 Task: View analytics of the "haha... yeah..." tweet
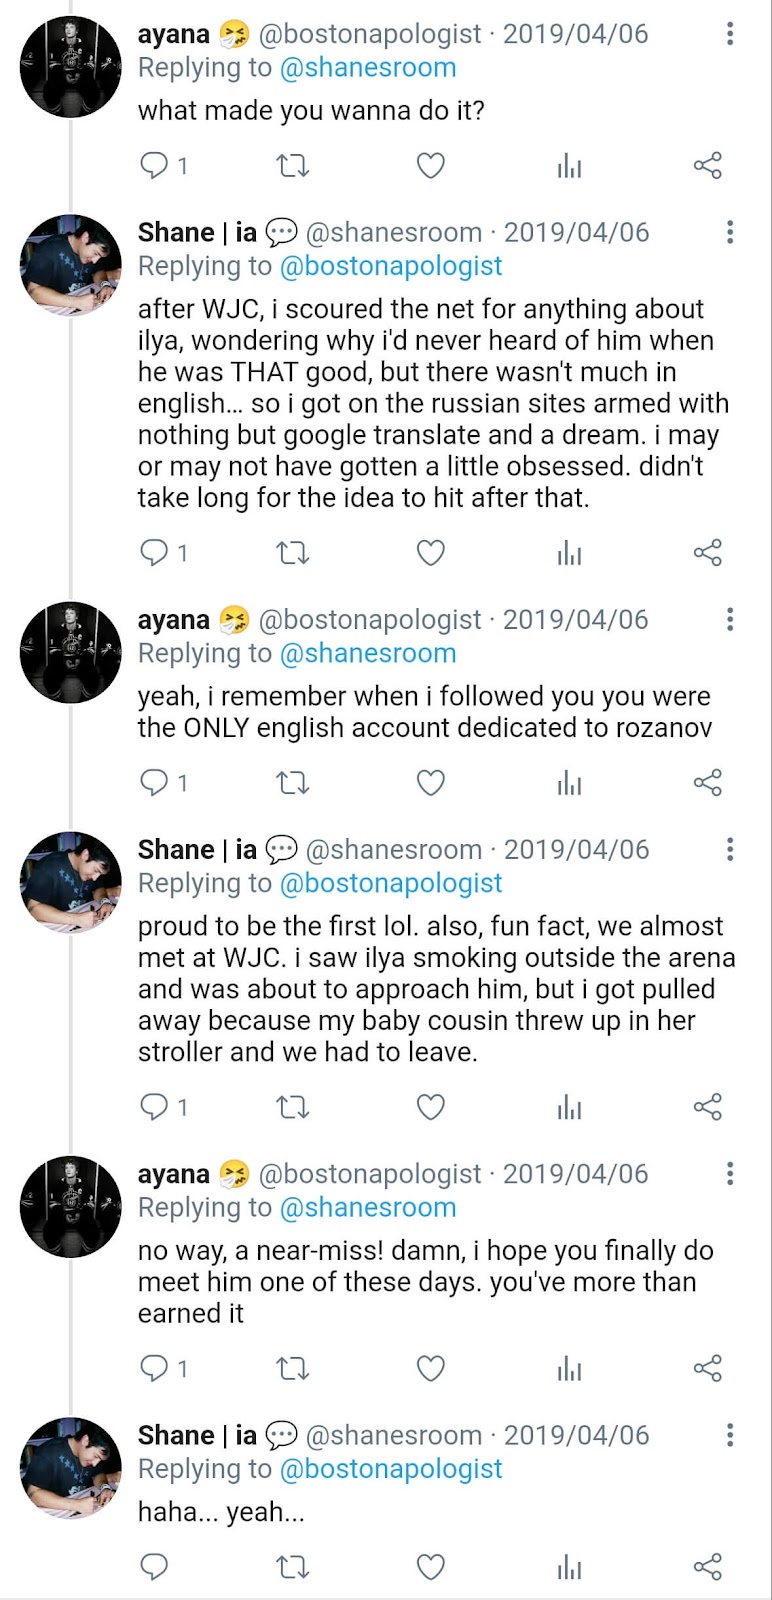pyautogui.click(x=569, y=1567)
